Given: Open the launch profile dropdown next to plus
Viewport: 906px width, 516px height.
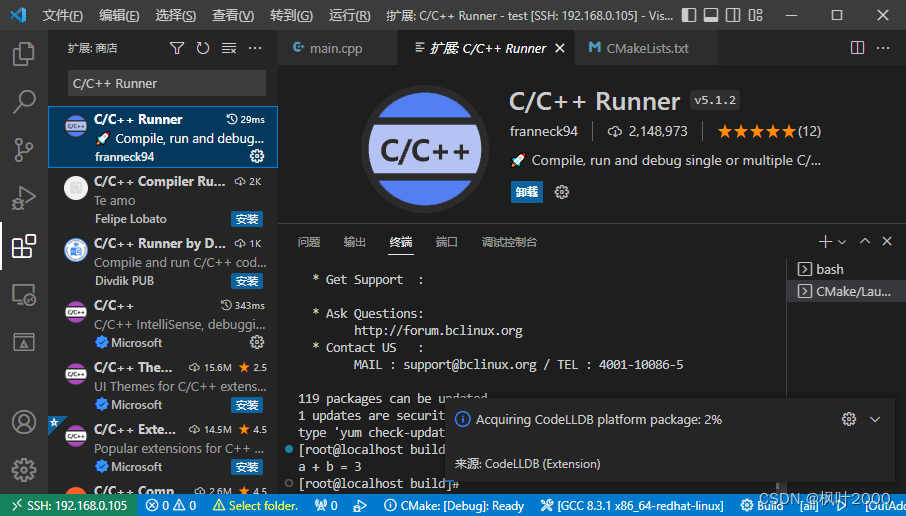Looking at the screenshot, I should (x=842, y=242).
